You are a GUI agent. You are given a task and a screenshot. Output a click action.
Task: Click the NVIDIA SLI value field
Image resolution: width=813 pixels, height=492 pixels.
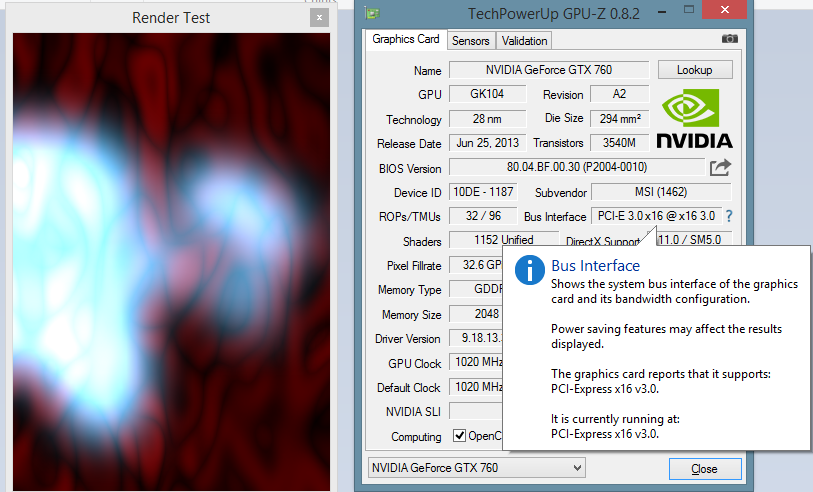[476, 411]
